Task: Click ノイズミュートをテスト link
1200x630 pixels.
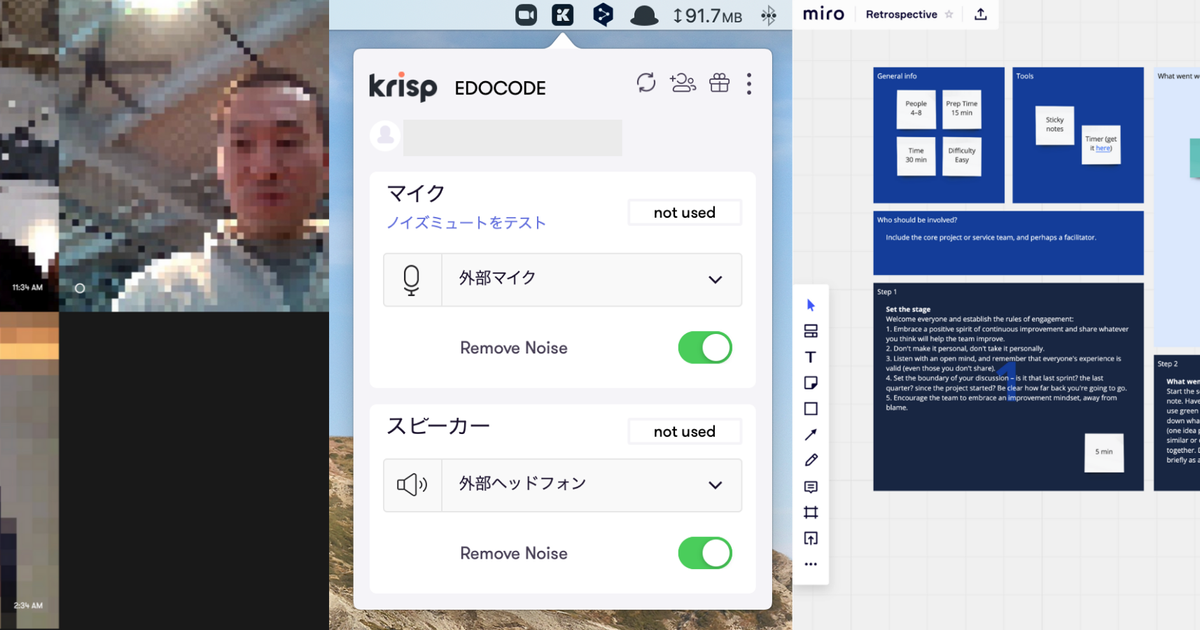Action: coord(466,223)
